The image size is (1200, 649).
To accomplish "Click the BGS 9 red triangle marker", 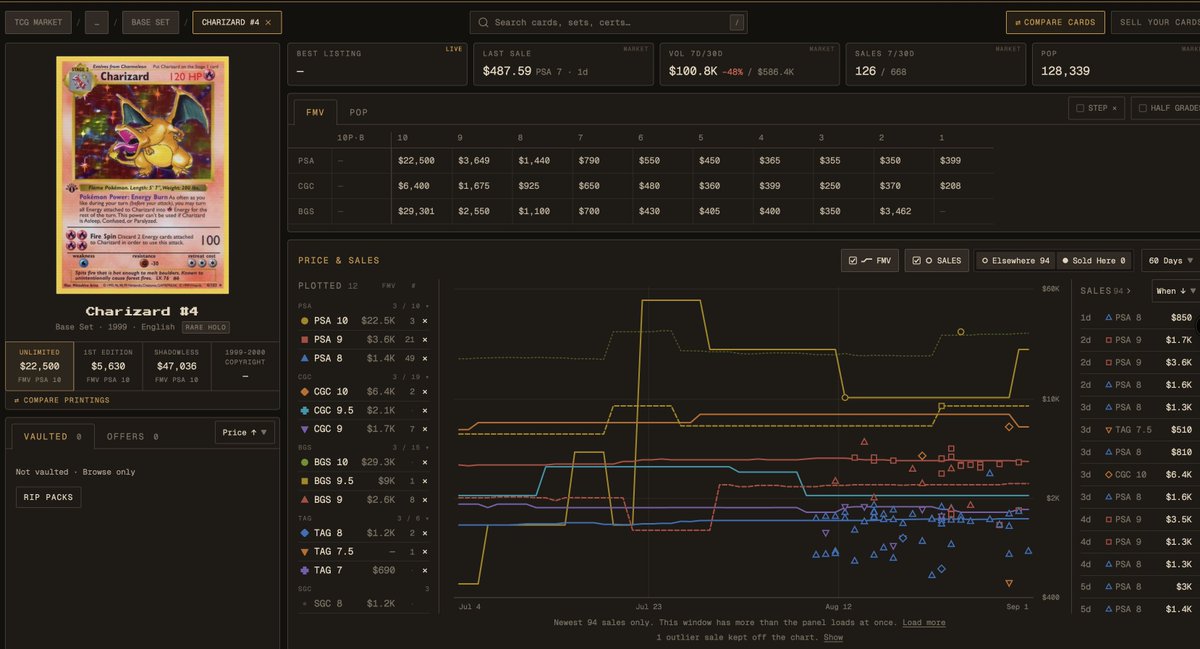I will (x=305, y=499).
